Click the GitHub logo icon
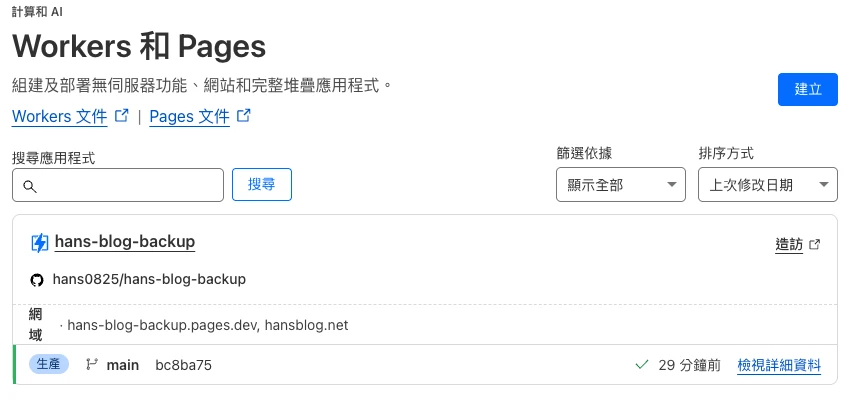The image size is (850, 404). coord(36,280)
